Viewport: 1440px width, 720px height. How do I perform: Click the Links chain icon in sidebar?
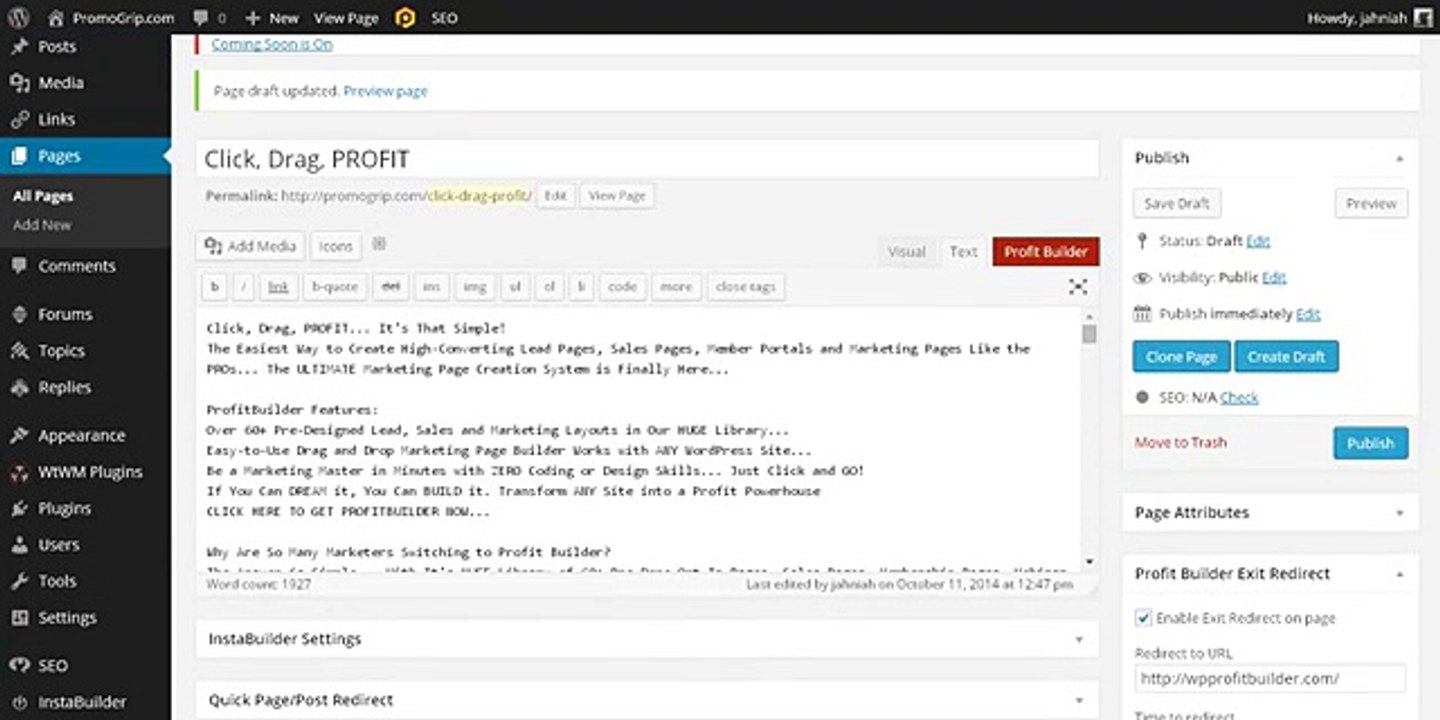coord(19,119)
